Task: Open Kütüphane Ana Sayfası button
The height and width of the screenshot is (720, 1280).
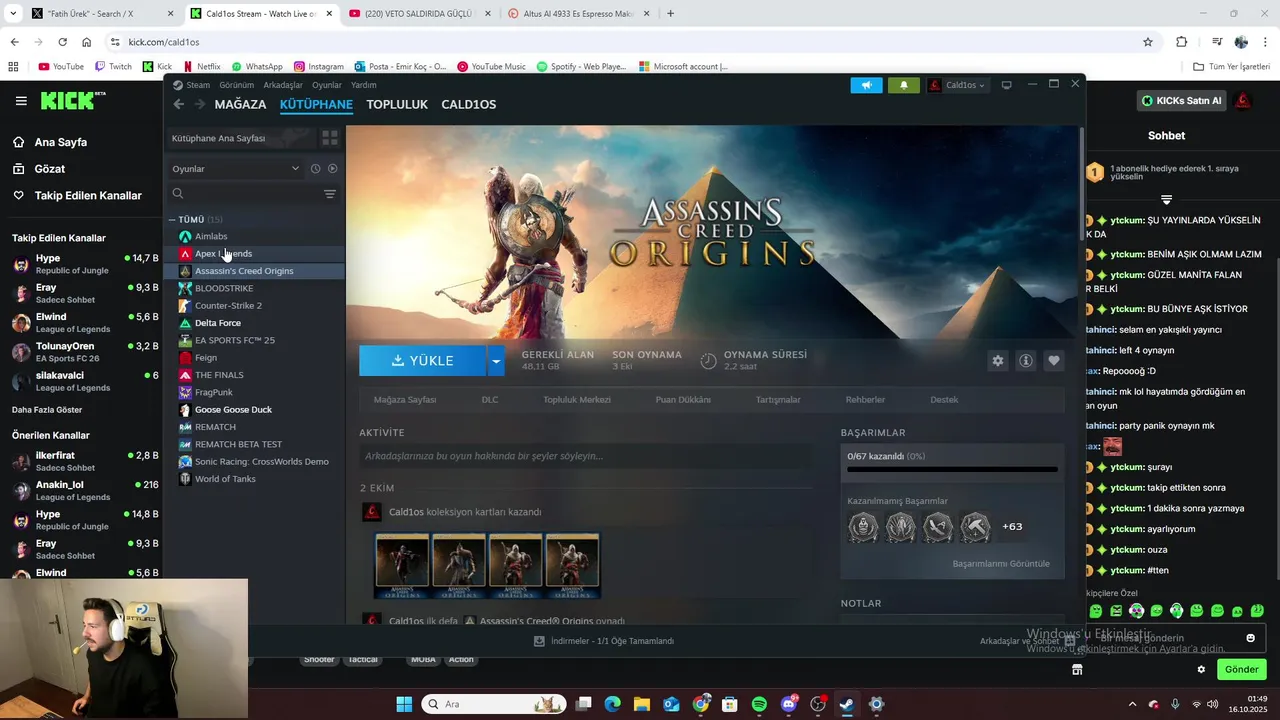Action: [240, 138]
